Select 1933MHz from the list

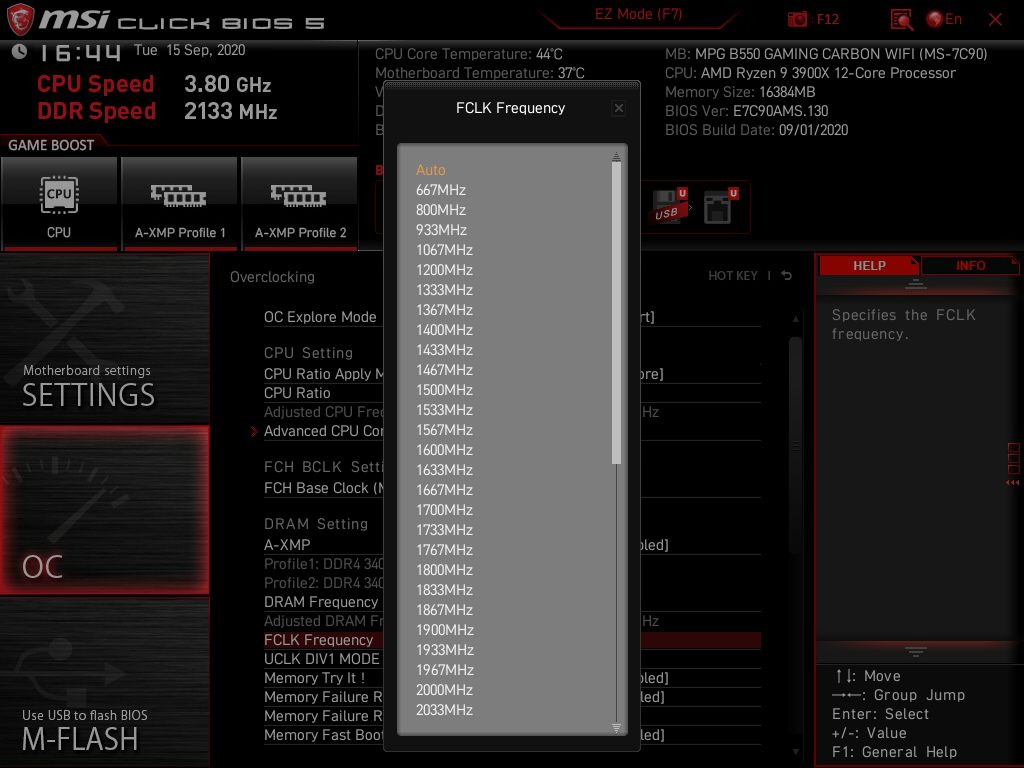(x=444, y=650)
